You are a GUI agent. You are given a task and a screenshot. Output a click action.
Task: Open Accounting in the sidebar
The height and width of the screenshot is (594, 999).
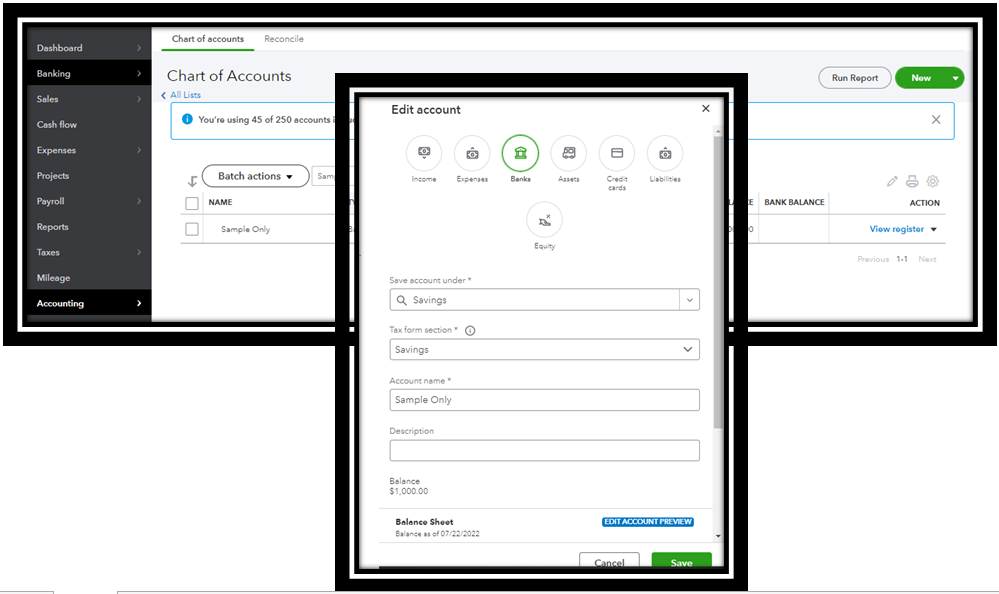(60, 303)
